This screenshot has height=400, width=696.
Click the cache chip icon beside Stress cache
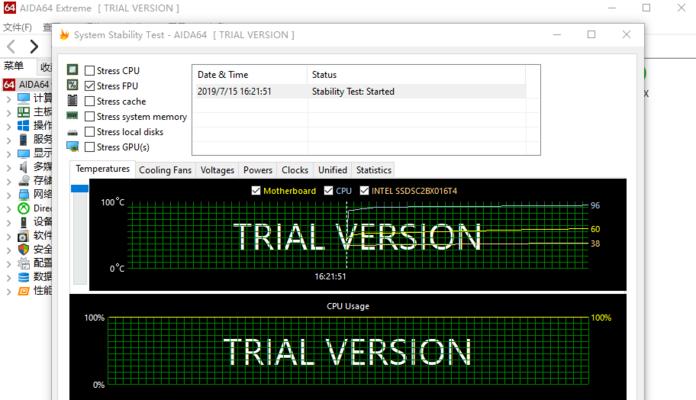click(72, 100)
